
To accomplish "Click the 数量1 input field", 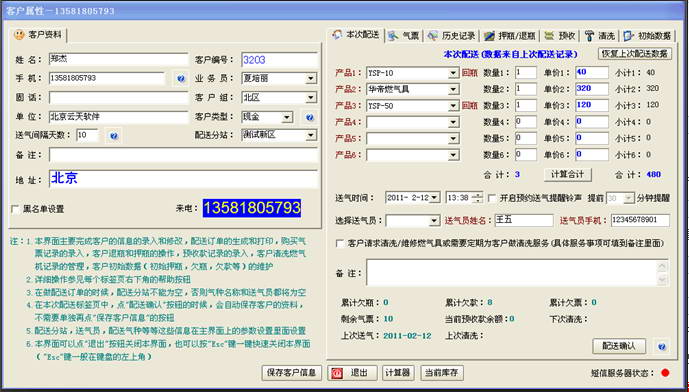I will [x=526, y=73].
